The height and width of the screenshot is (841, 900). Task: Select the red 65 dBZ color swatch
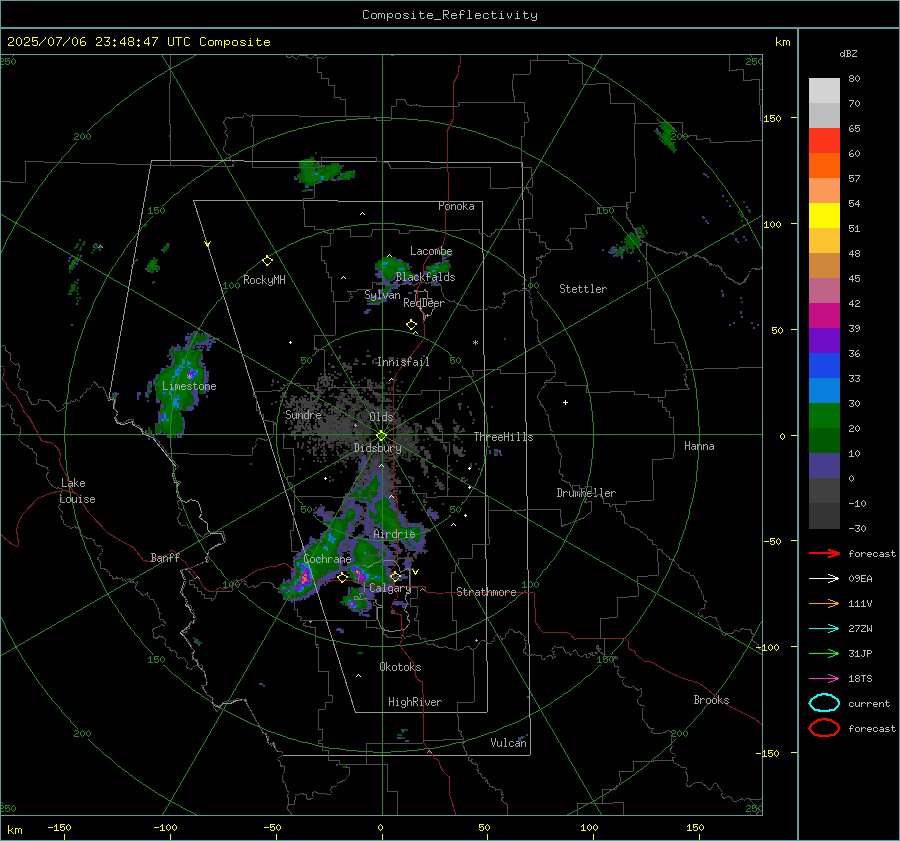[x=824, y=140]
